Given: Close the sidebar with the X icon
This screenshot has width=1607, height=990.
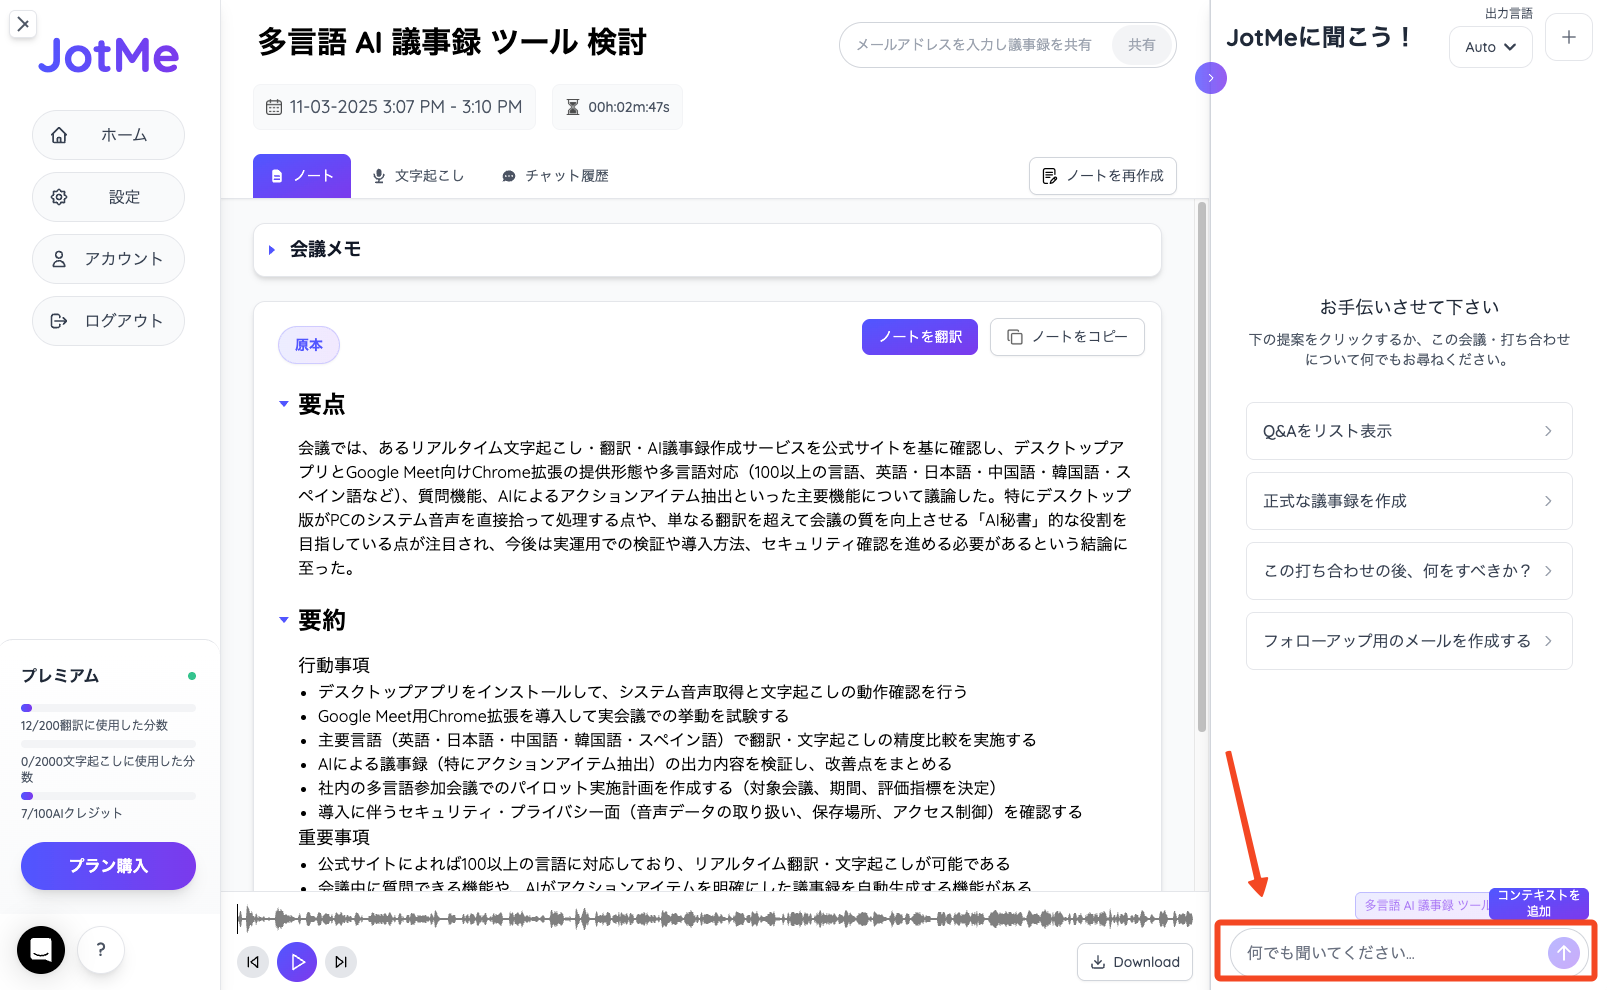Looking at the screenshot, I should click(23, 23).
